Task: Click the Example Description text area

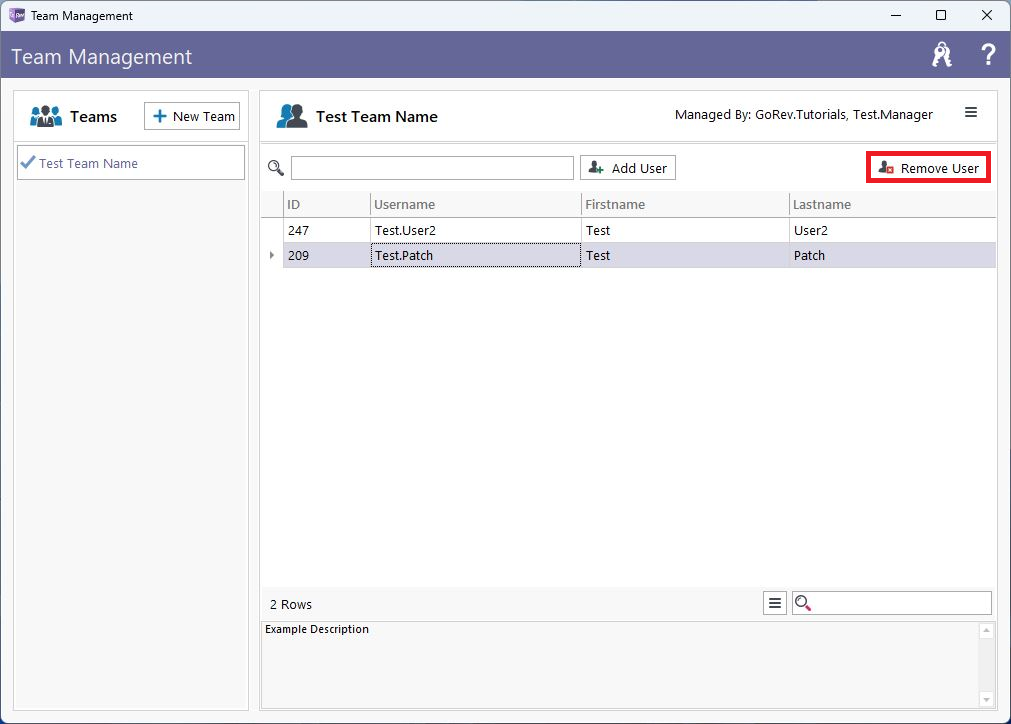Action: (620, 665)
